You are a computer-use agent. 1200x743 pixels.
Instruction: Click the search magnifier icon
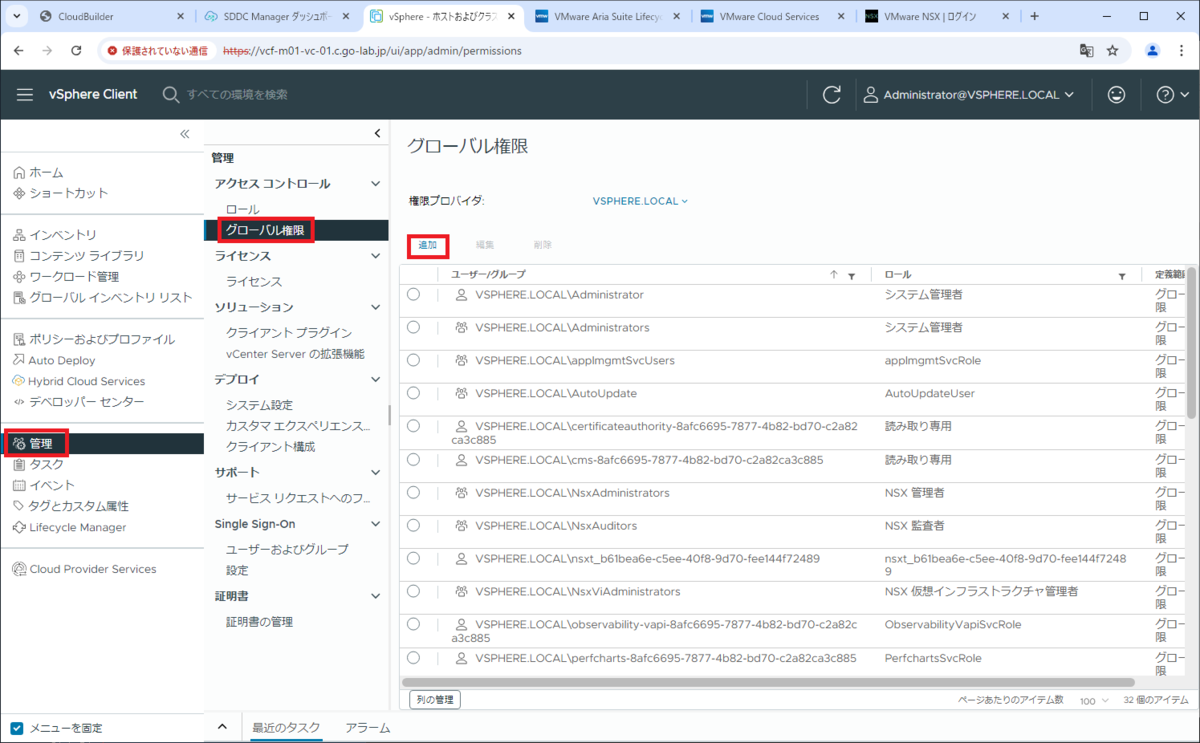point(170,94)
